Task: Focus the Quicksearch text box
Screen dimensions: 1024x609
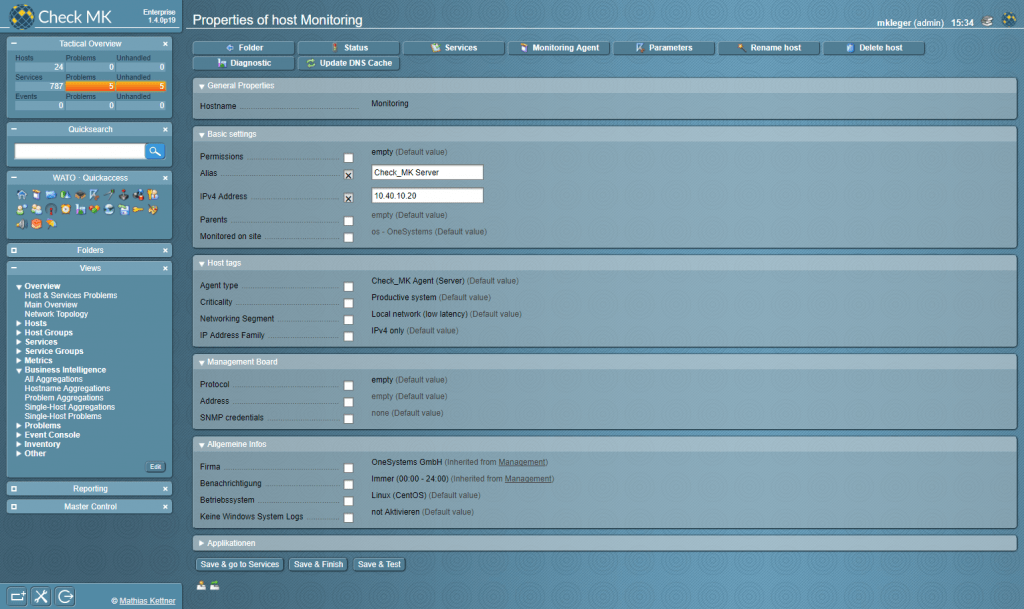Action: click(80, 151)
